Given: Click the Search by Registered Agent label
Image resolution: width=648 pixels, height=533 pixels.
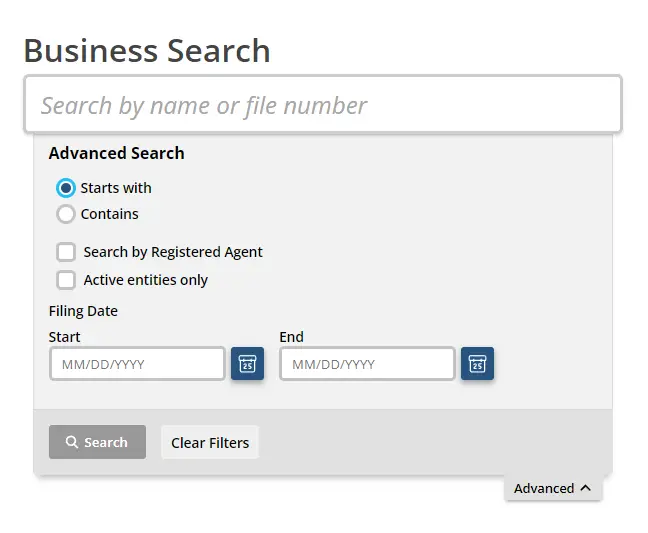Looking at the screenshot, I should tap(173, 252).
